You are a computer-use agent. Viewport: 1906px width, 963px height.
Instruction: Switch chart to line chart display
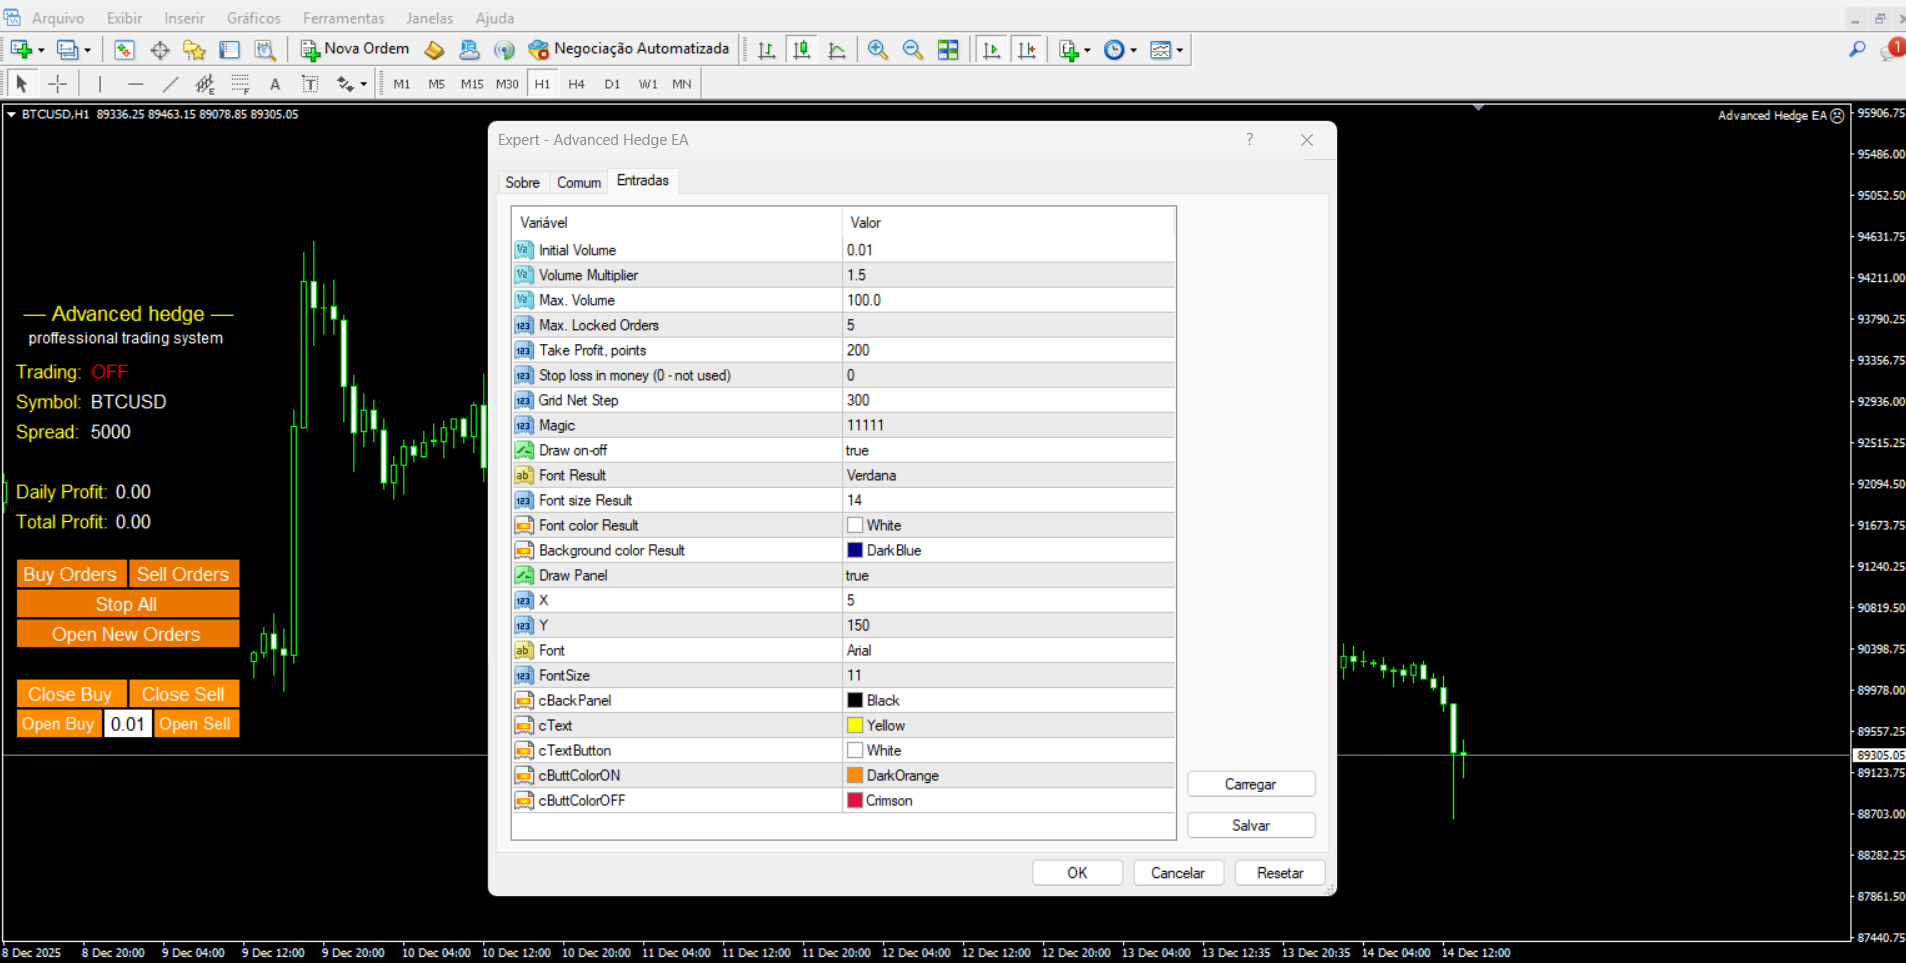coord(837,50)
